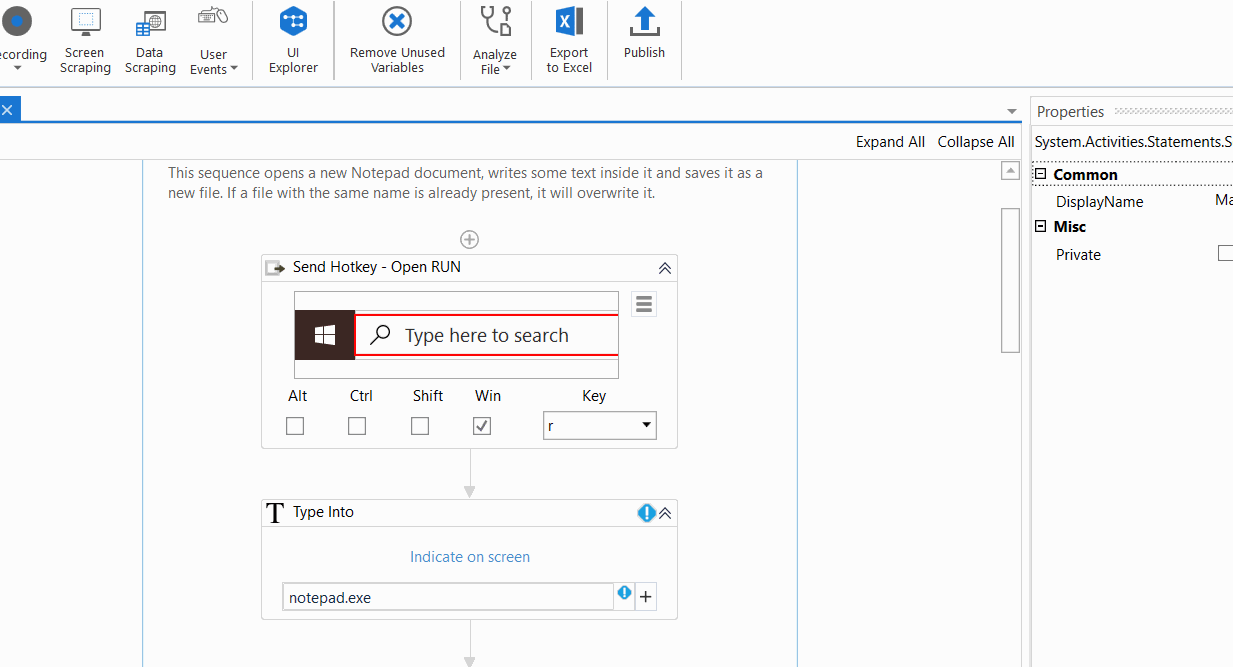
Task: Collapse the Common properties section
Action: pyautogui.click(x=1040, y=175)
